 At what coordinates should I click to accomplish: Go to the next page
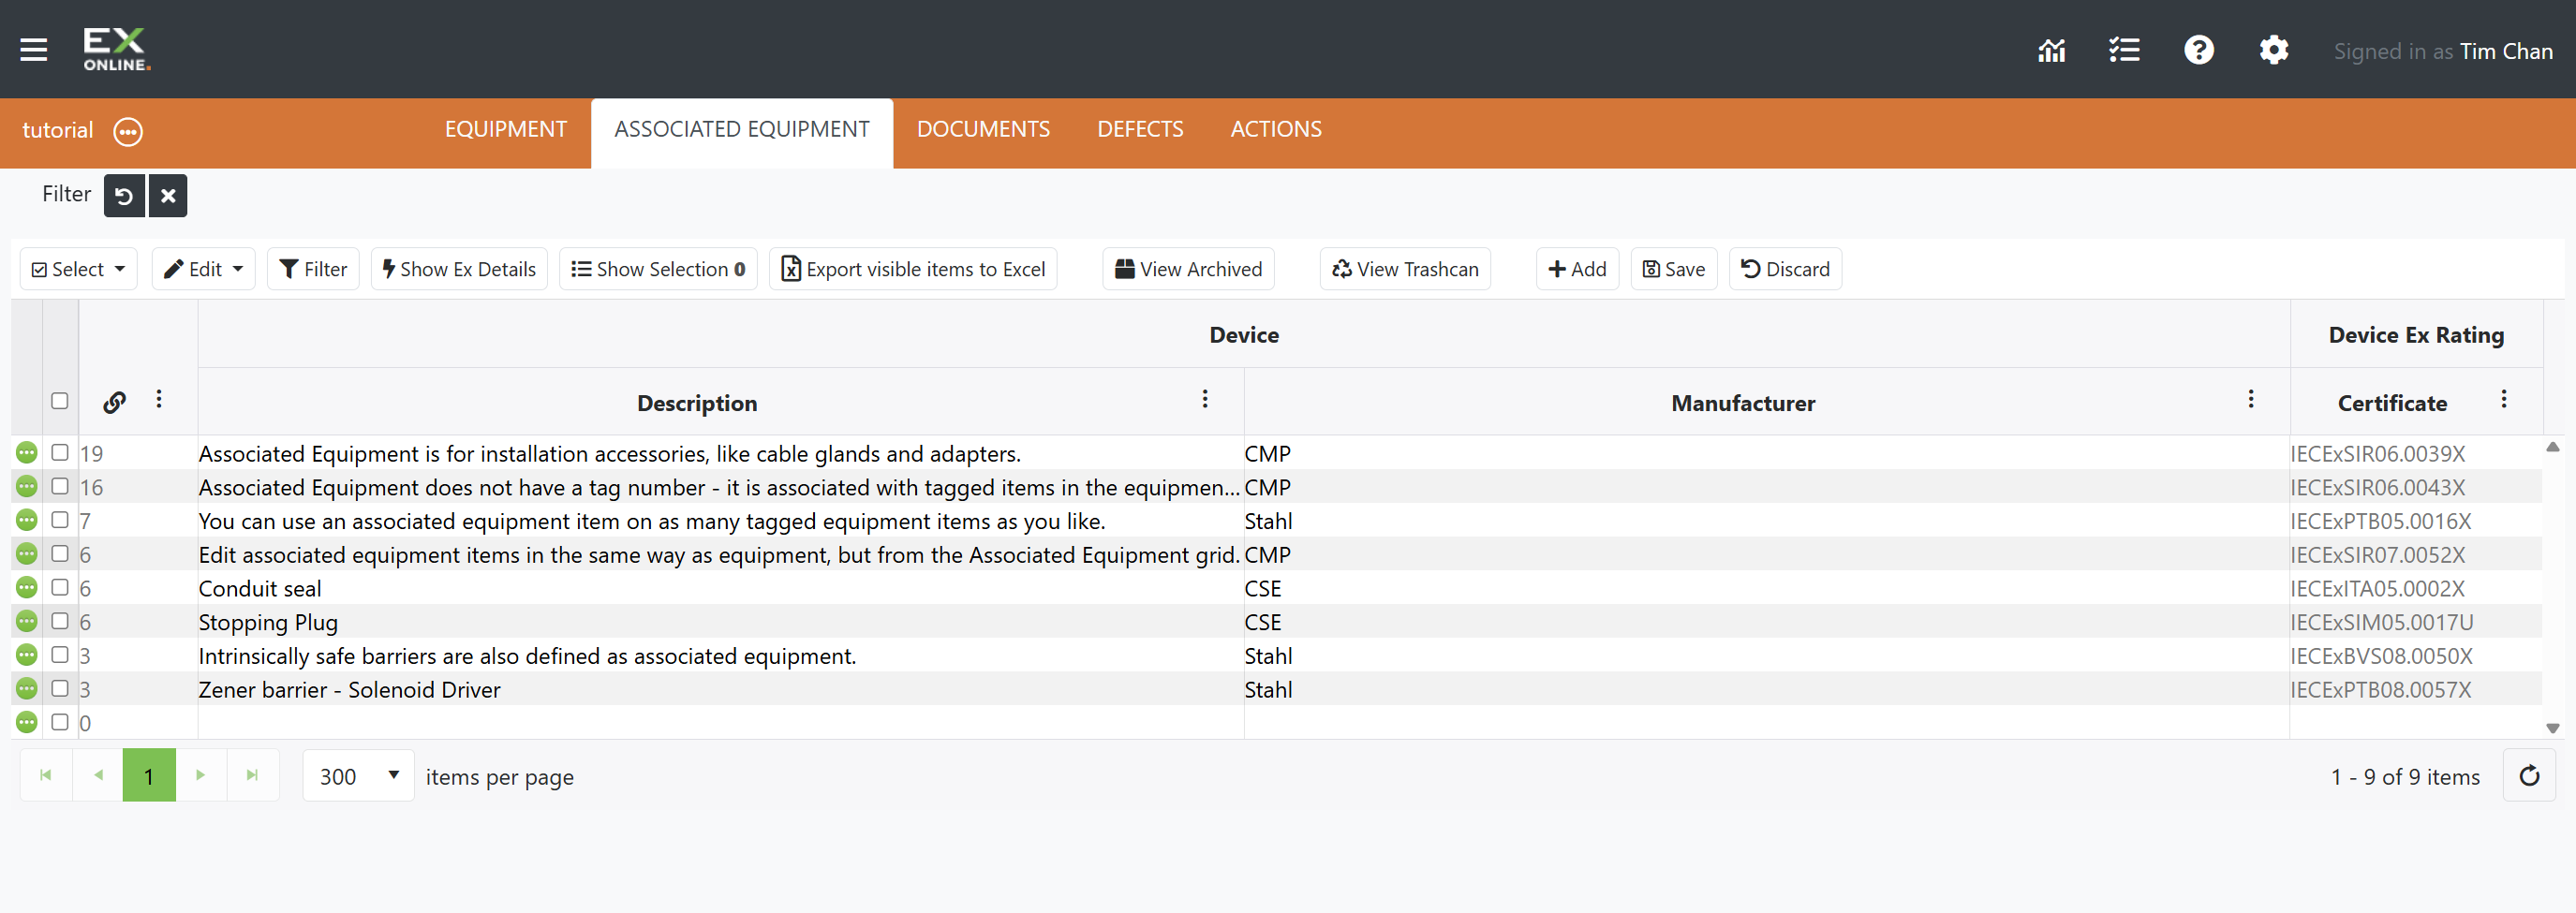click(201, 775)
